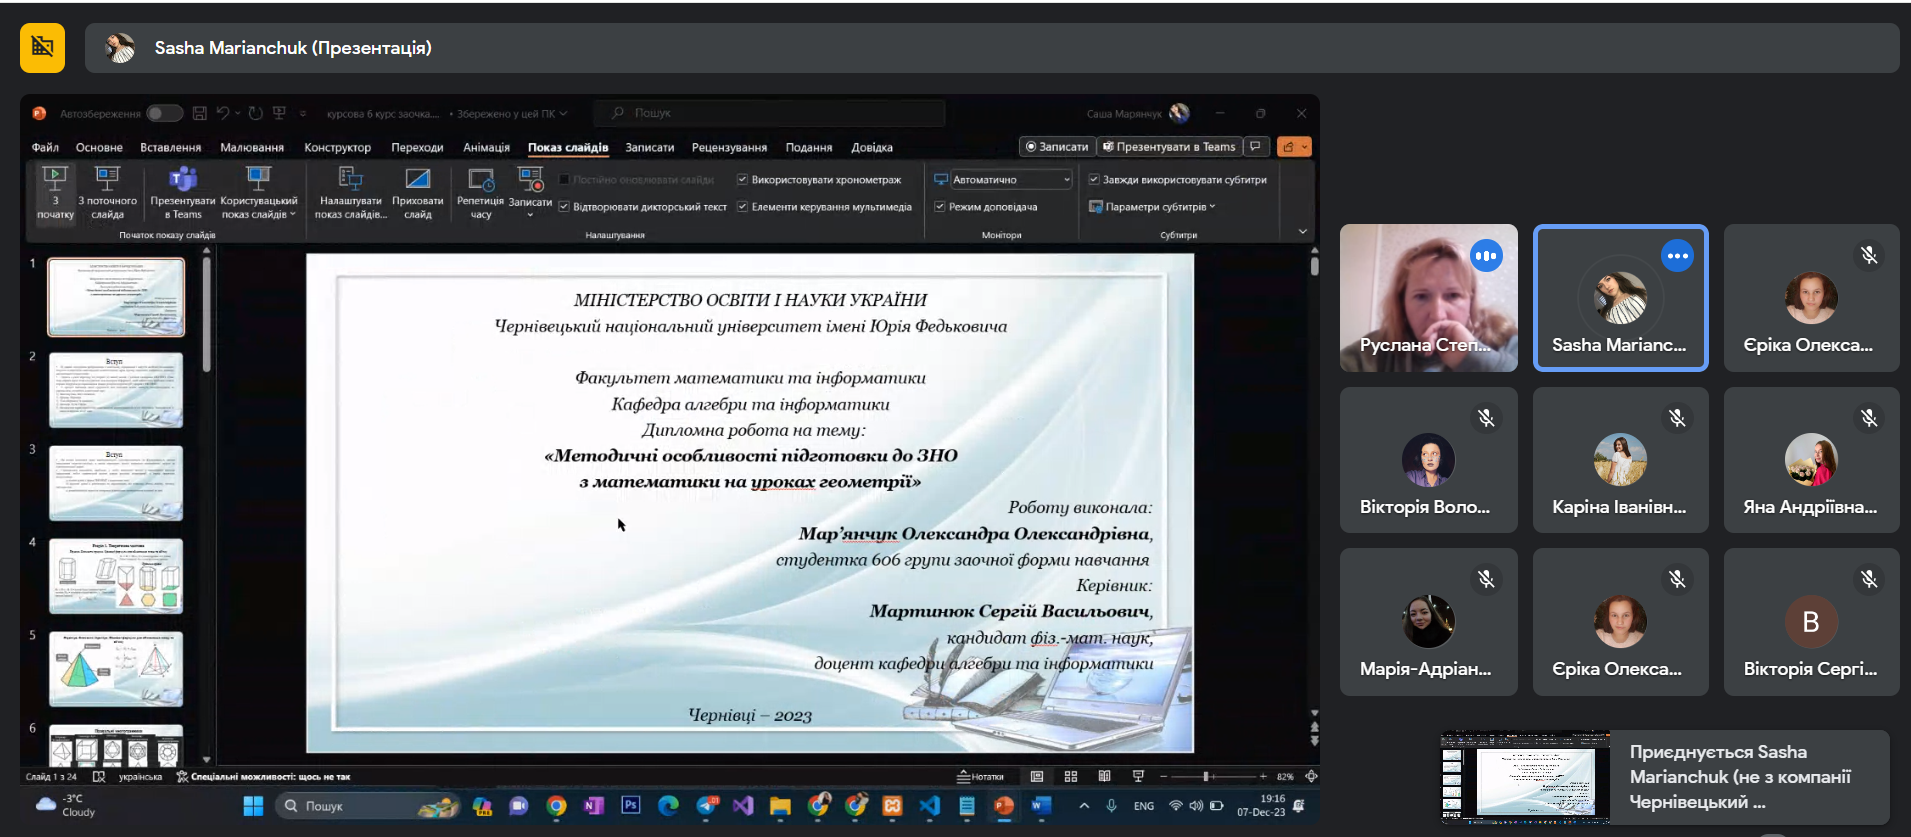Click Приховати слайд icon
The image size is (1911, 837).
(x=417, y=192)
